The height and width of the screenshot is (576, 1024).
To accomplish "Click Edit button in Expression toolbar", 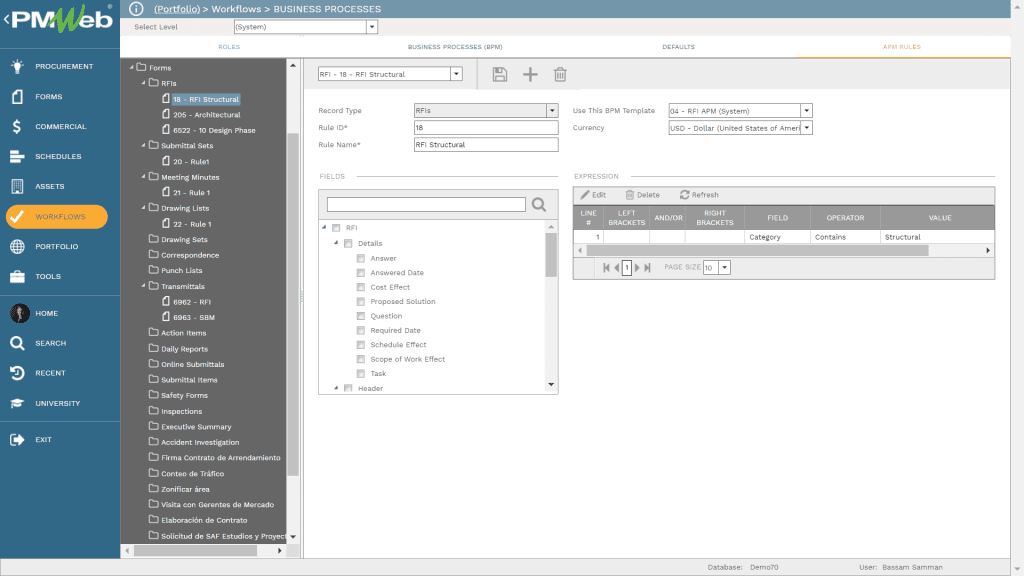I will 593,195.
